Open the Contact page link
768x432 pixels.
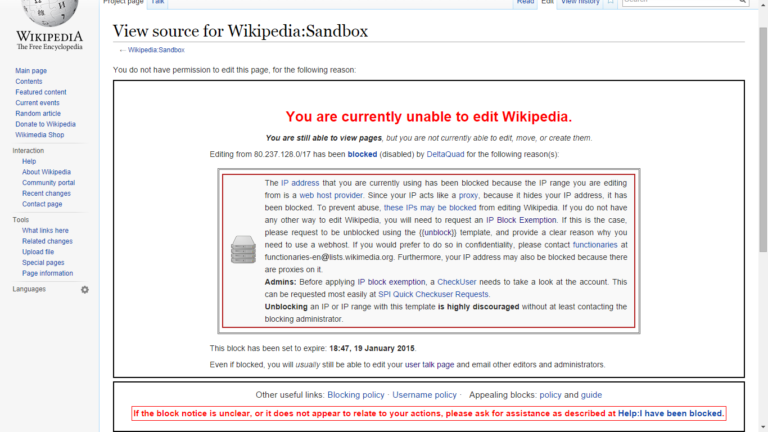42,204
